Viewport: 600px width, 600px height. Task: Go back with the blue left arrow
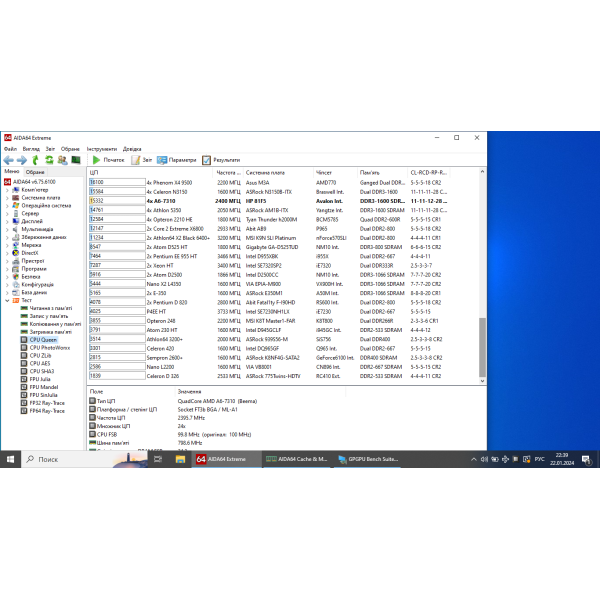[x=8, y=160]
